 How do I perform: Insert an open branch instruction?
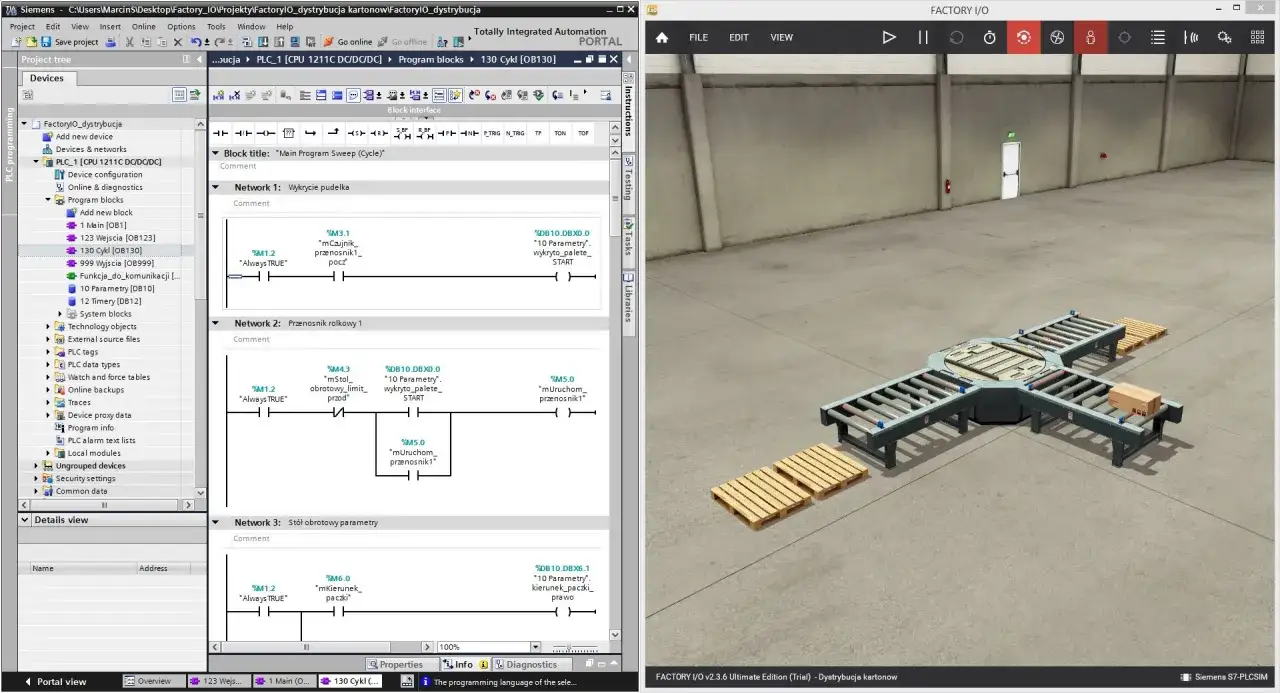tap(311, 132)
